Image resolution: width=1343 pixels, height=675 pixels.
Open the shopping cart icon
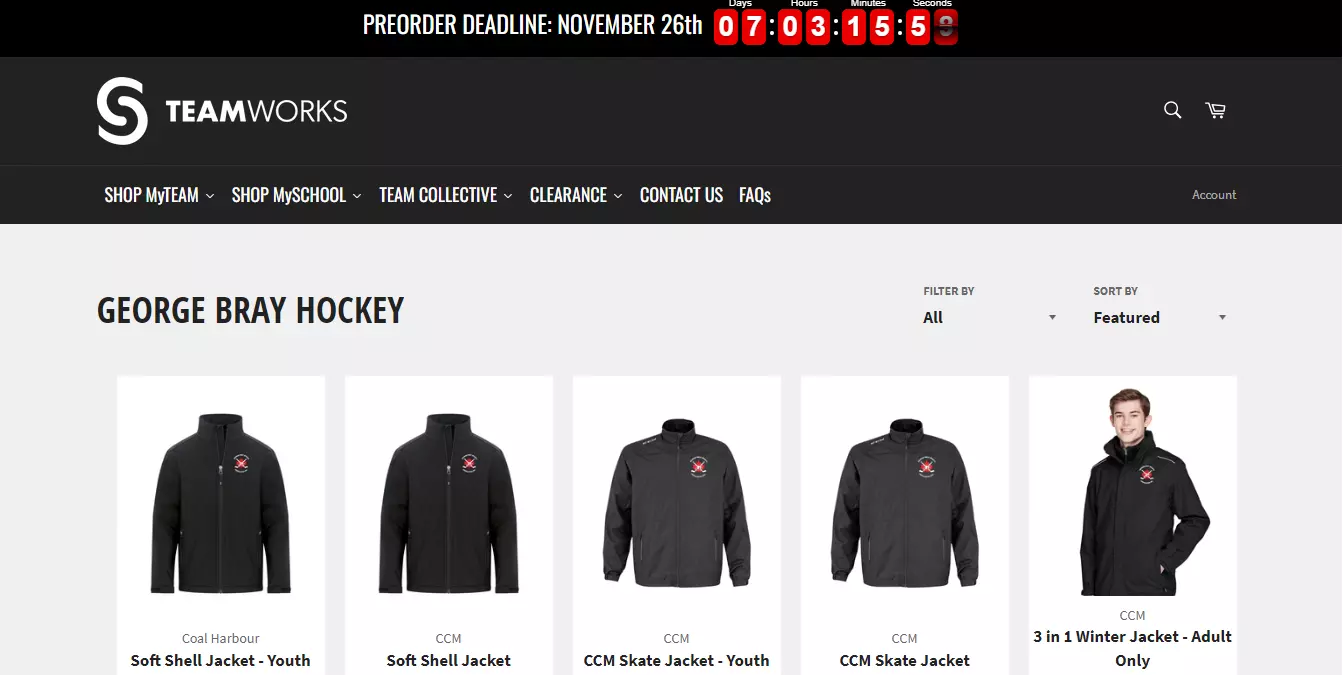coord(1215,110)
